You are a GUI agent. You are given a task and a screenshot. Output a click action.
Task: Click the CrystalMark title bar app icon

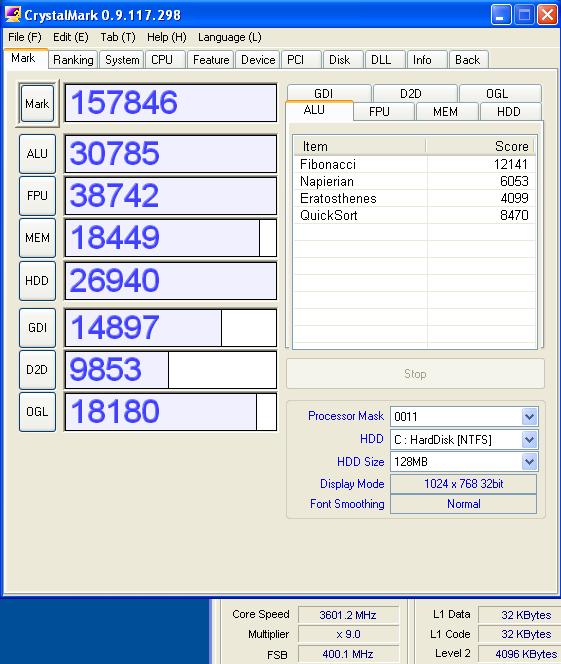pos(12,14)
